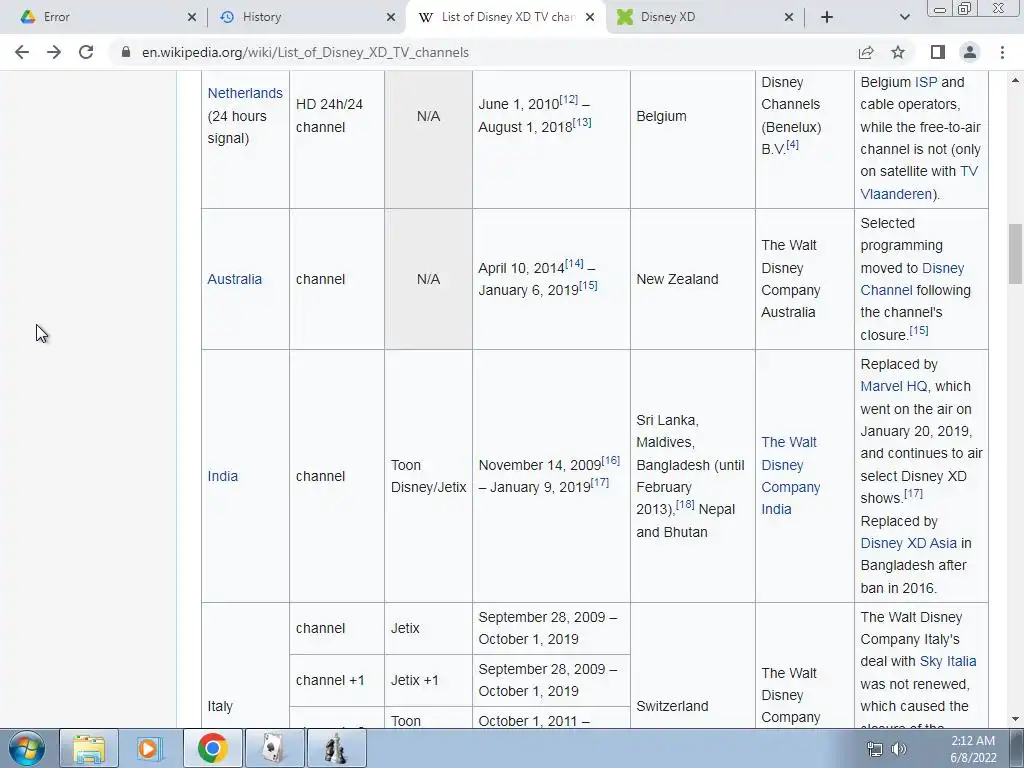The image size is (1024, 768).
Task: Go back to the previous page
Action: tap(22, 52)
